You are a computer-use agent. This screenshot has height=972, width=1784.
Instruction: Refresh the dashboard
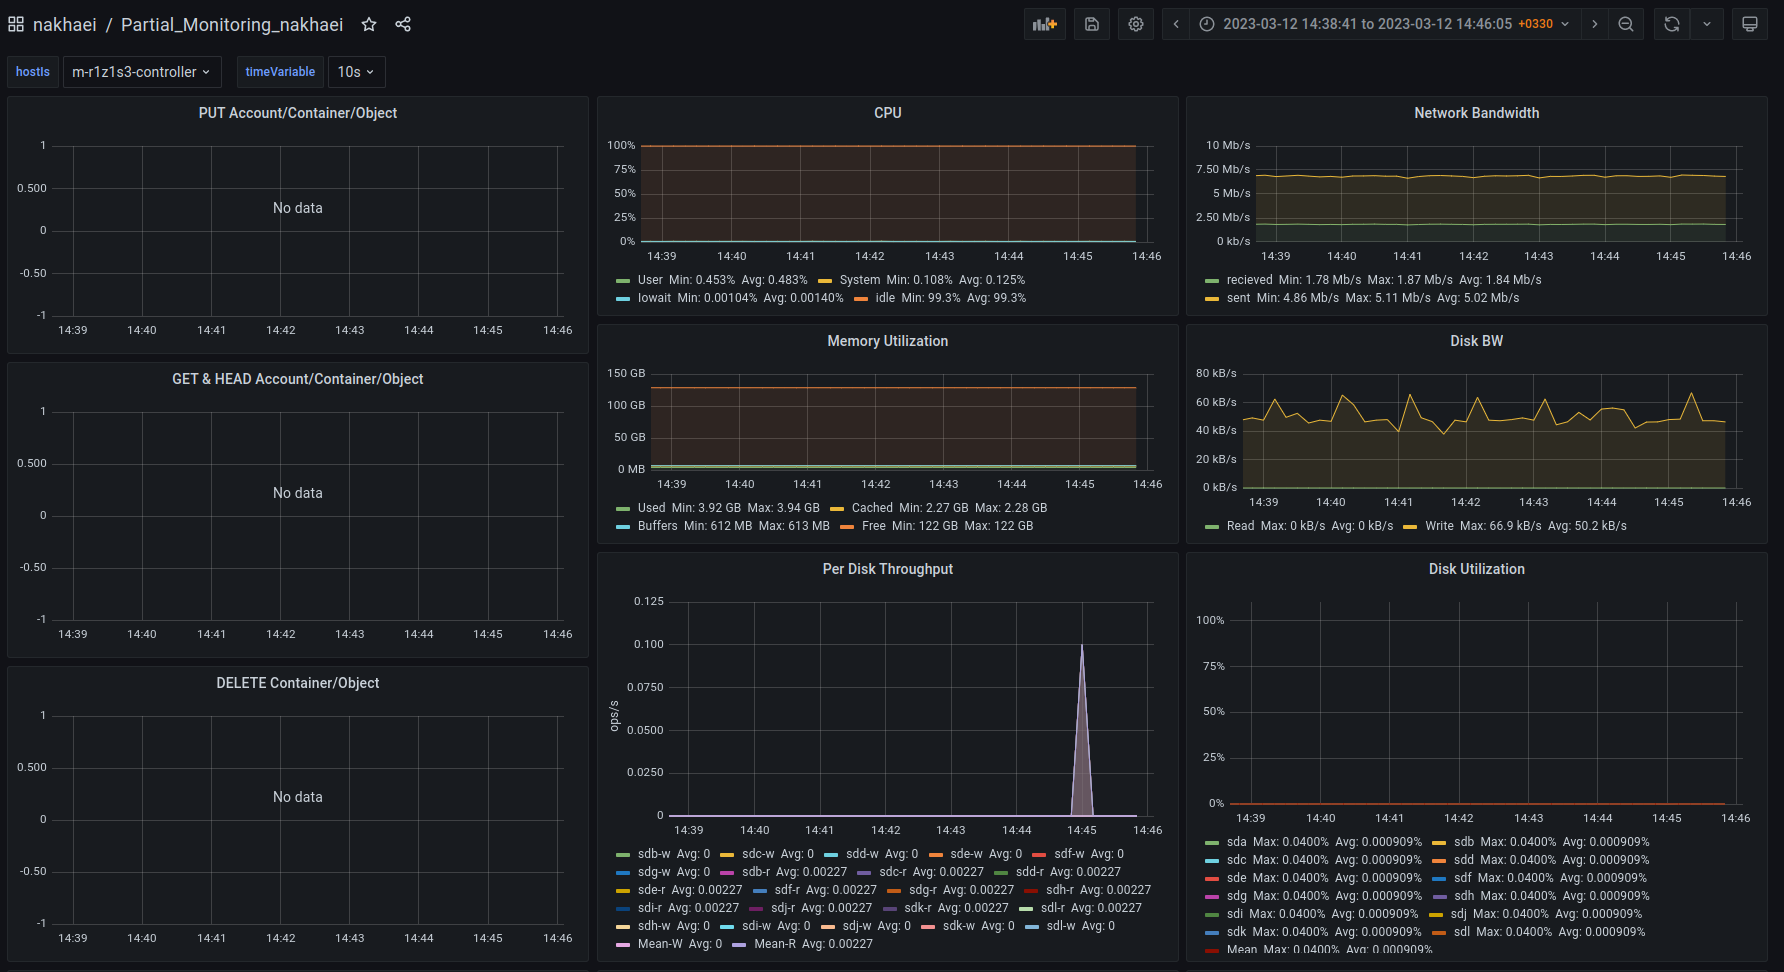point(1671,24)
